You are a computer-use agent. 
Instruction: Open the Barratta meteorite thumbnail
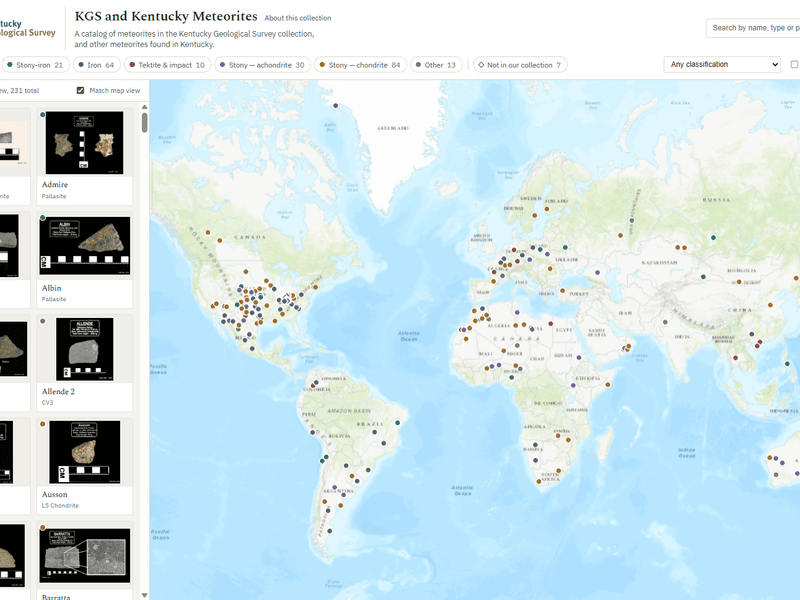click(85, 556)
